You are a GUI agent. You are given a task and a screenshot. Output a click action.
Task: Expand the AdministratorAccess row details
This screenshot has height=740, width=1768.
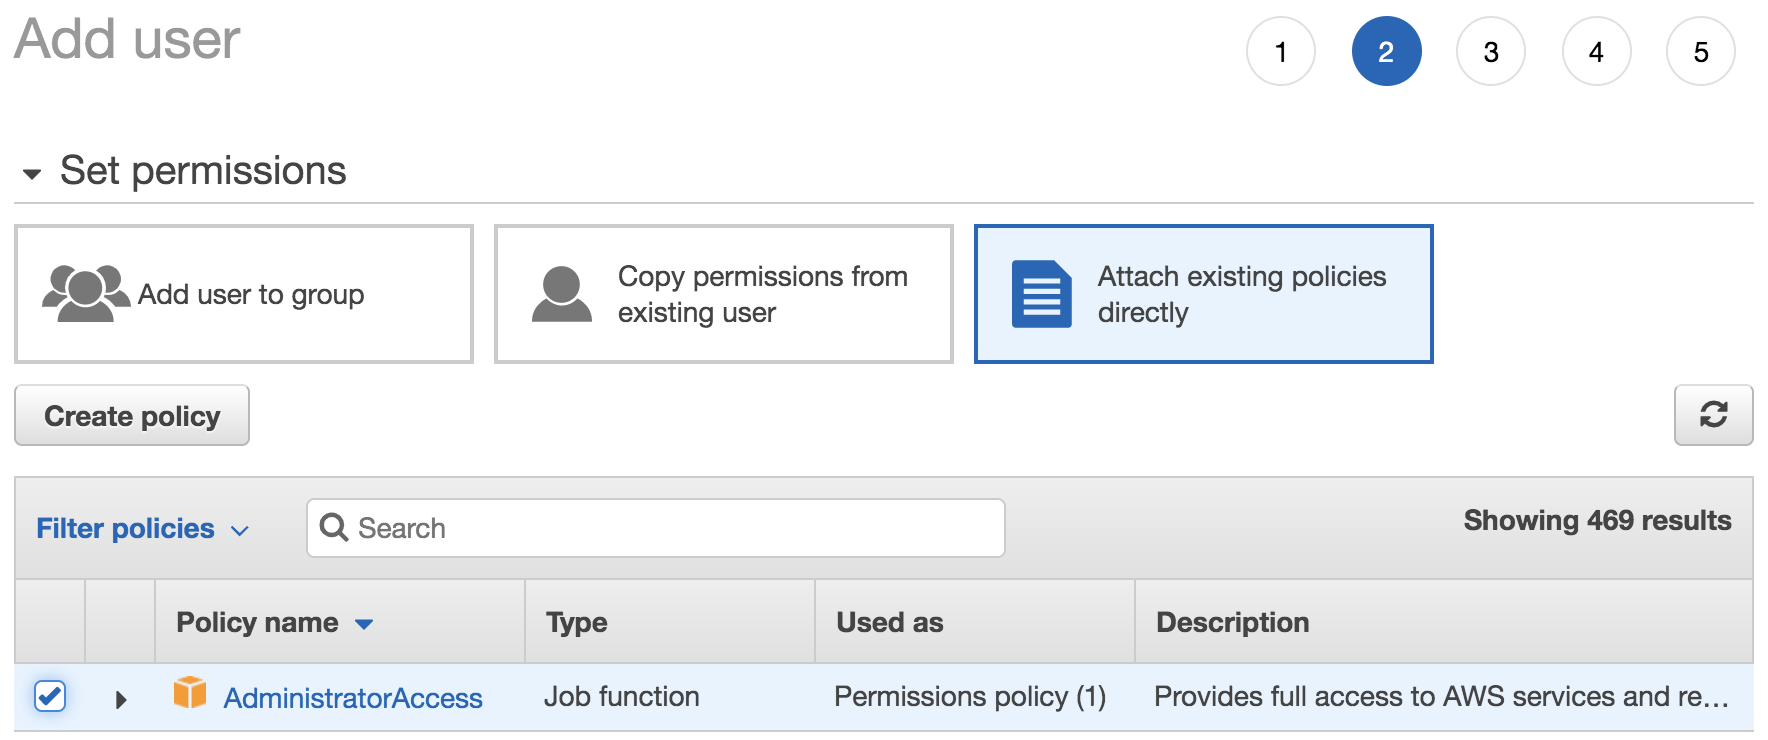[121, 699]
